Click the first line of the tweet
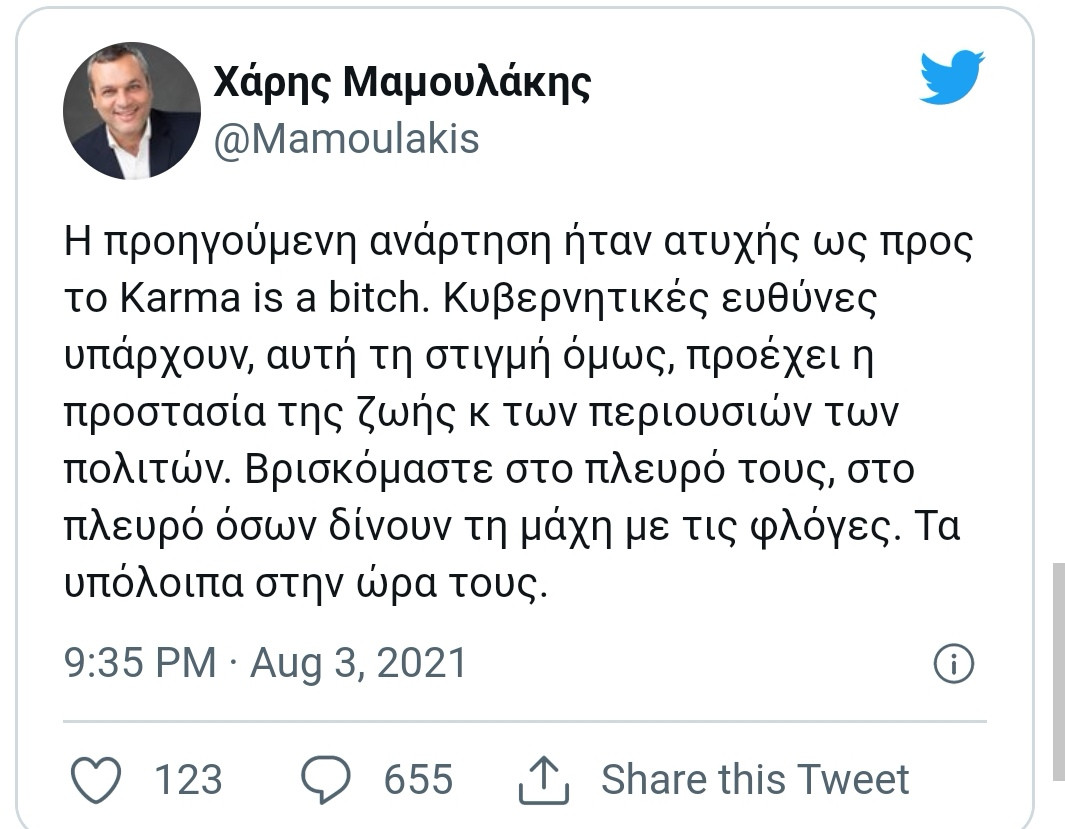Viewport: 1065px width, 829px height. (x=519, y=243)
